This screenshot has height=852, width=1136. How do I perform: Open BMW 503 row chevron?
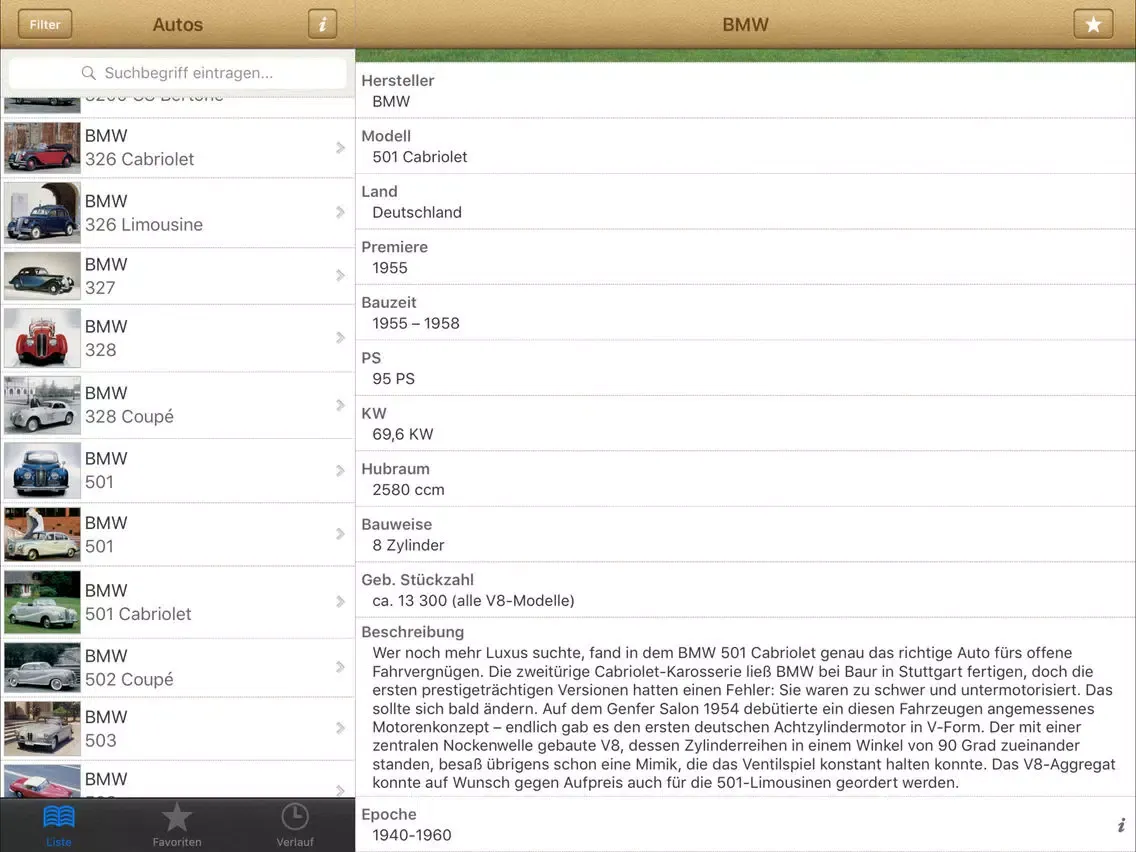(x=341, y=728)
